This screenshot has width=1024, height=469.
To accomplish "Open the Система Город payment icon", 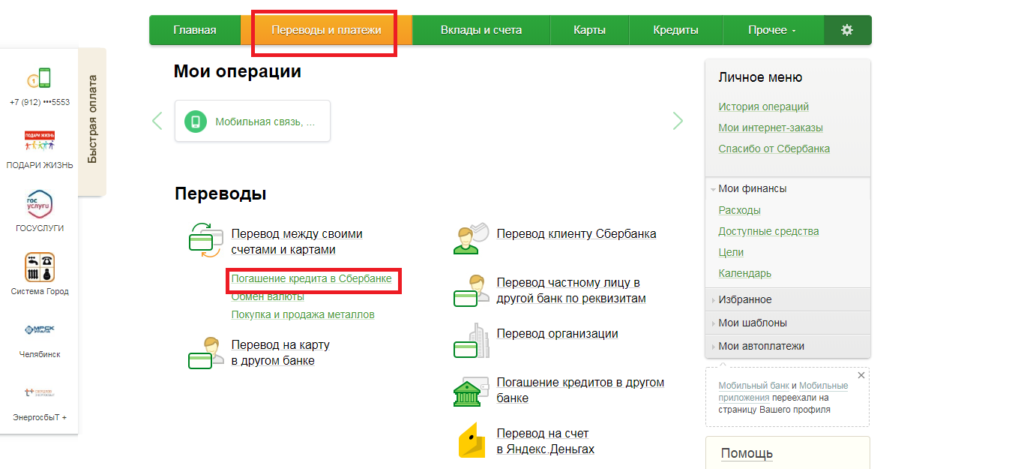I will pyautogui.click(x=40, y=268).
